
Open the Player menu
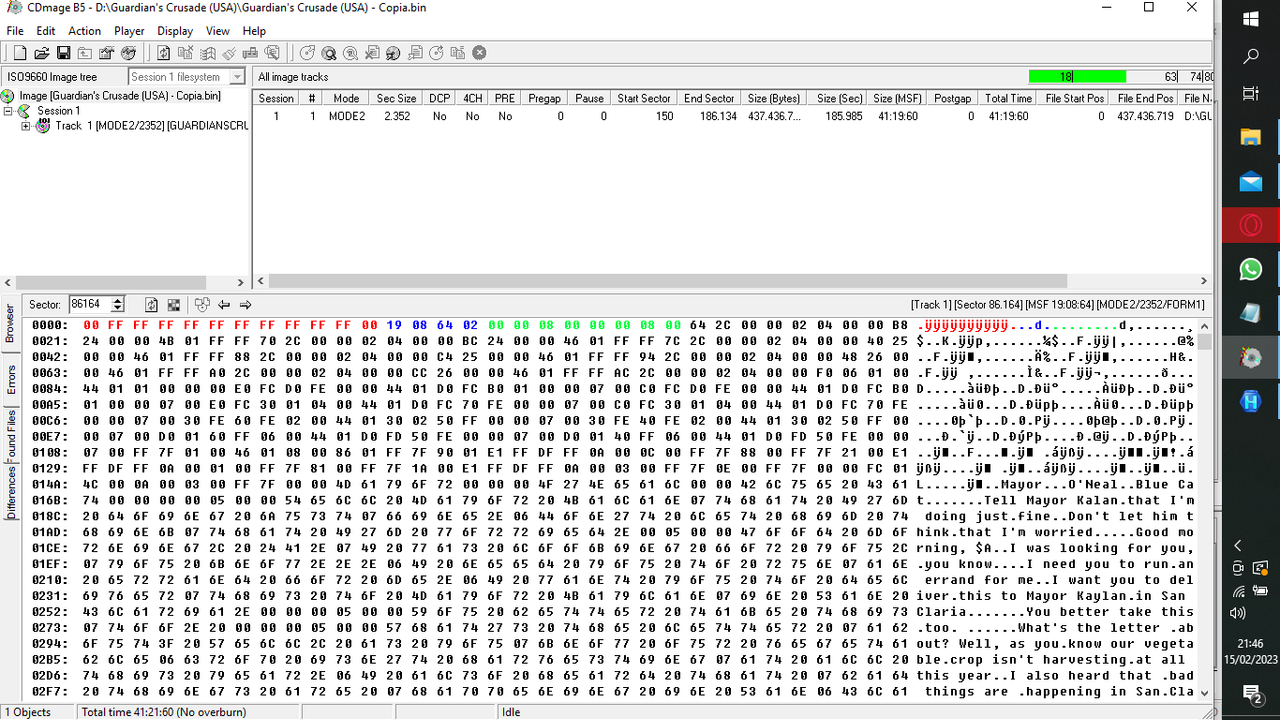pyautogui.click(x=129, y=31)
